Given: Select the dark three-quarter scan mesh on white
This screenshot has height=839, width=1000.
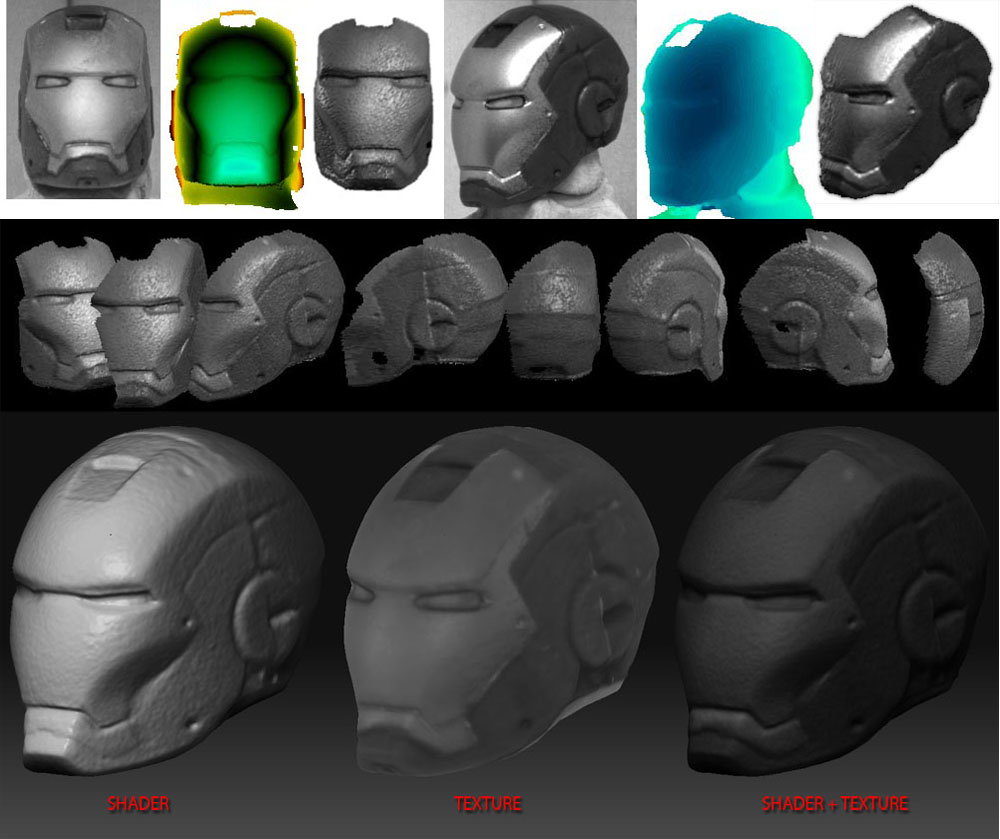Looking at the screenshot, I should pos(904,102).
